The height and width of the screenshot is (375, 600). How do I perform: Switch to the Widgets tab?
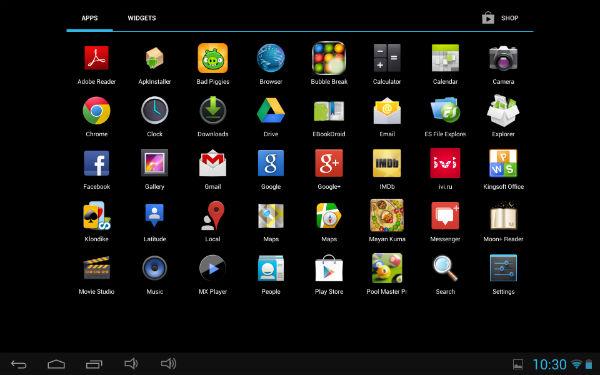142,18
